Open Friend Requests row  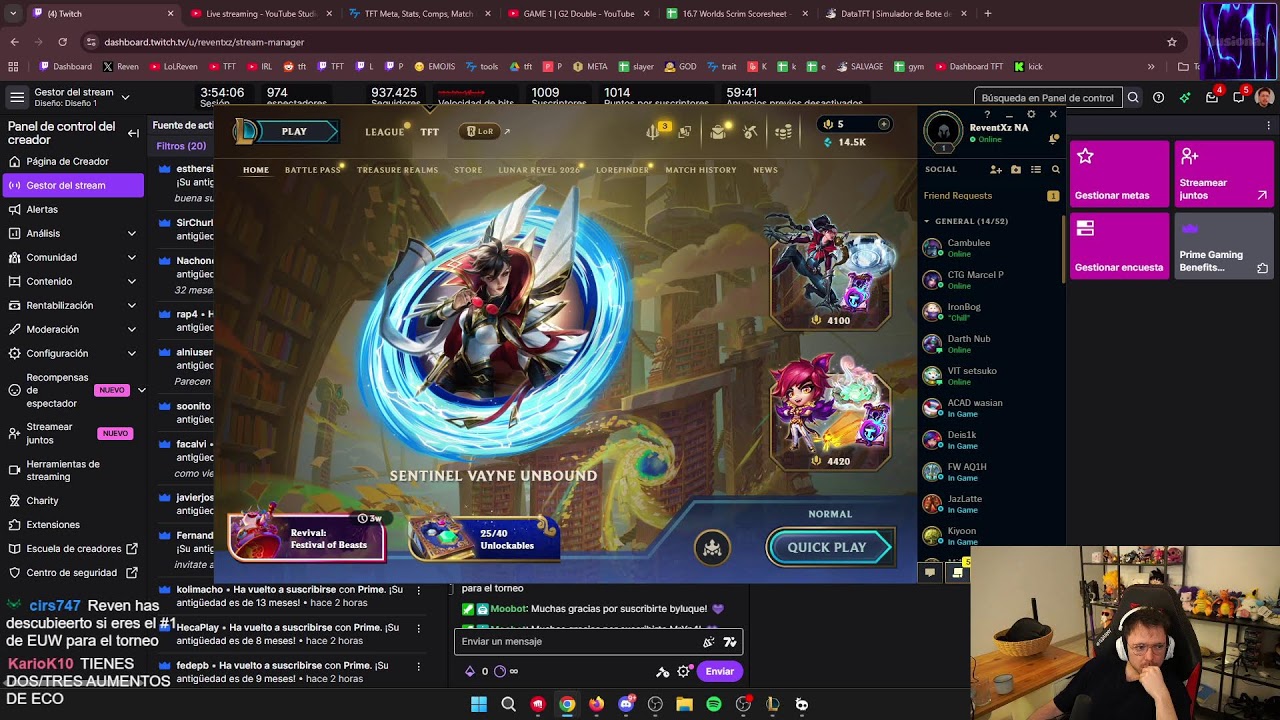pyautogui.click(x=991, y=196)
